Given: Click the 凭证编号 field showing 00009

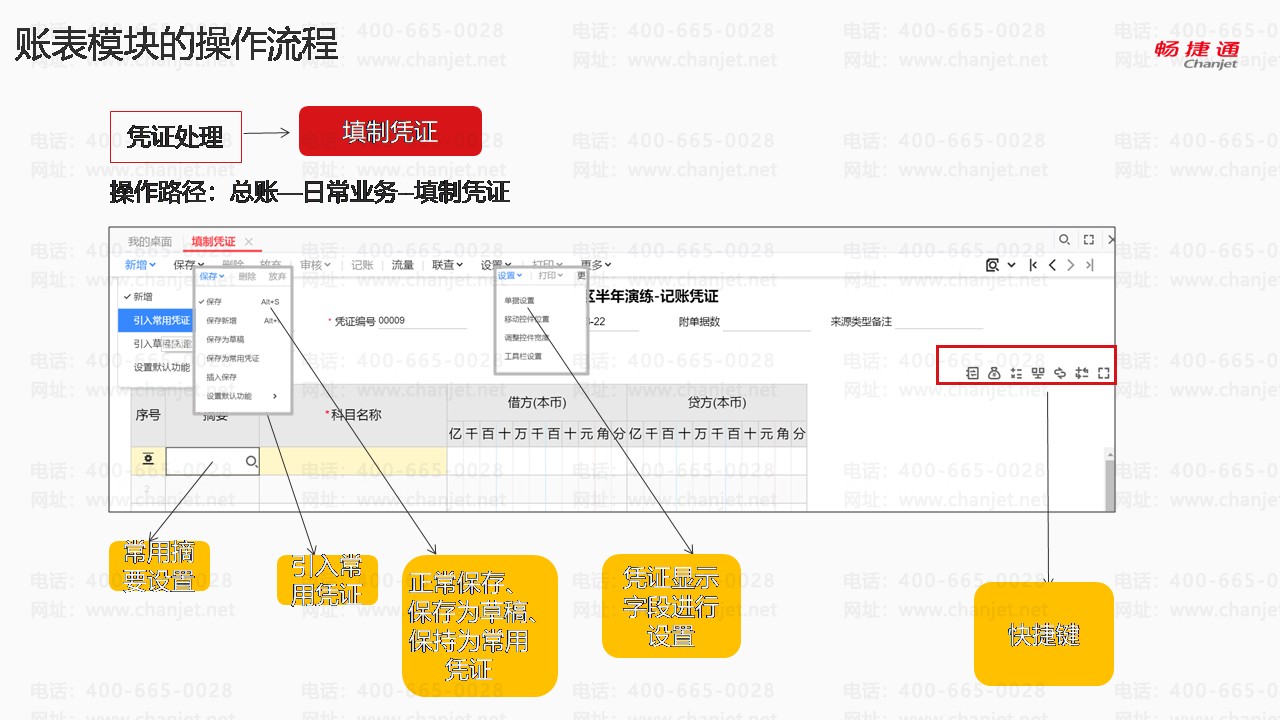Looking at the screenshot, I should tap(423, 321).
